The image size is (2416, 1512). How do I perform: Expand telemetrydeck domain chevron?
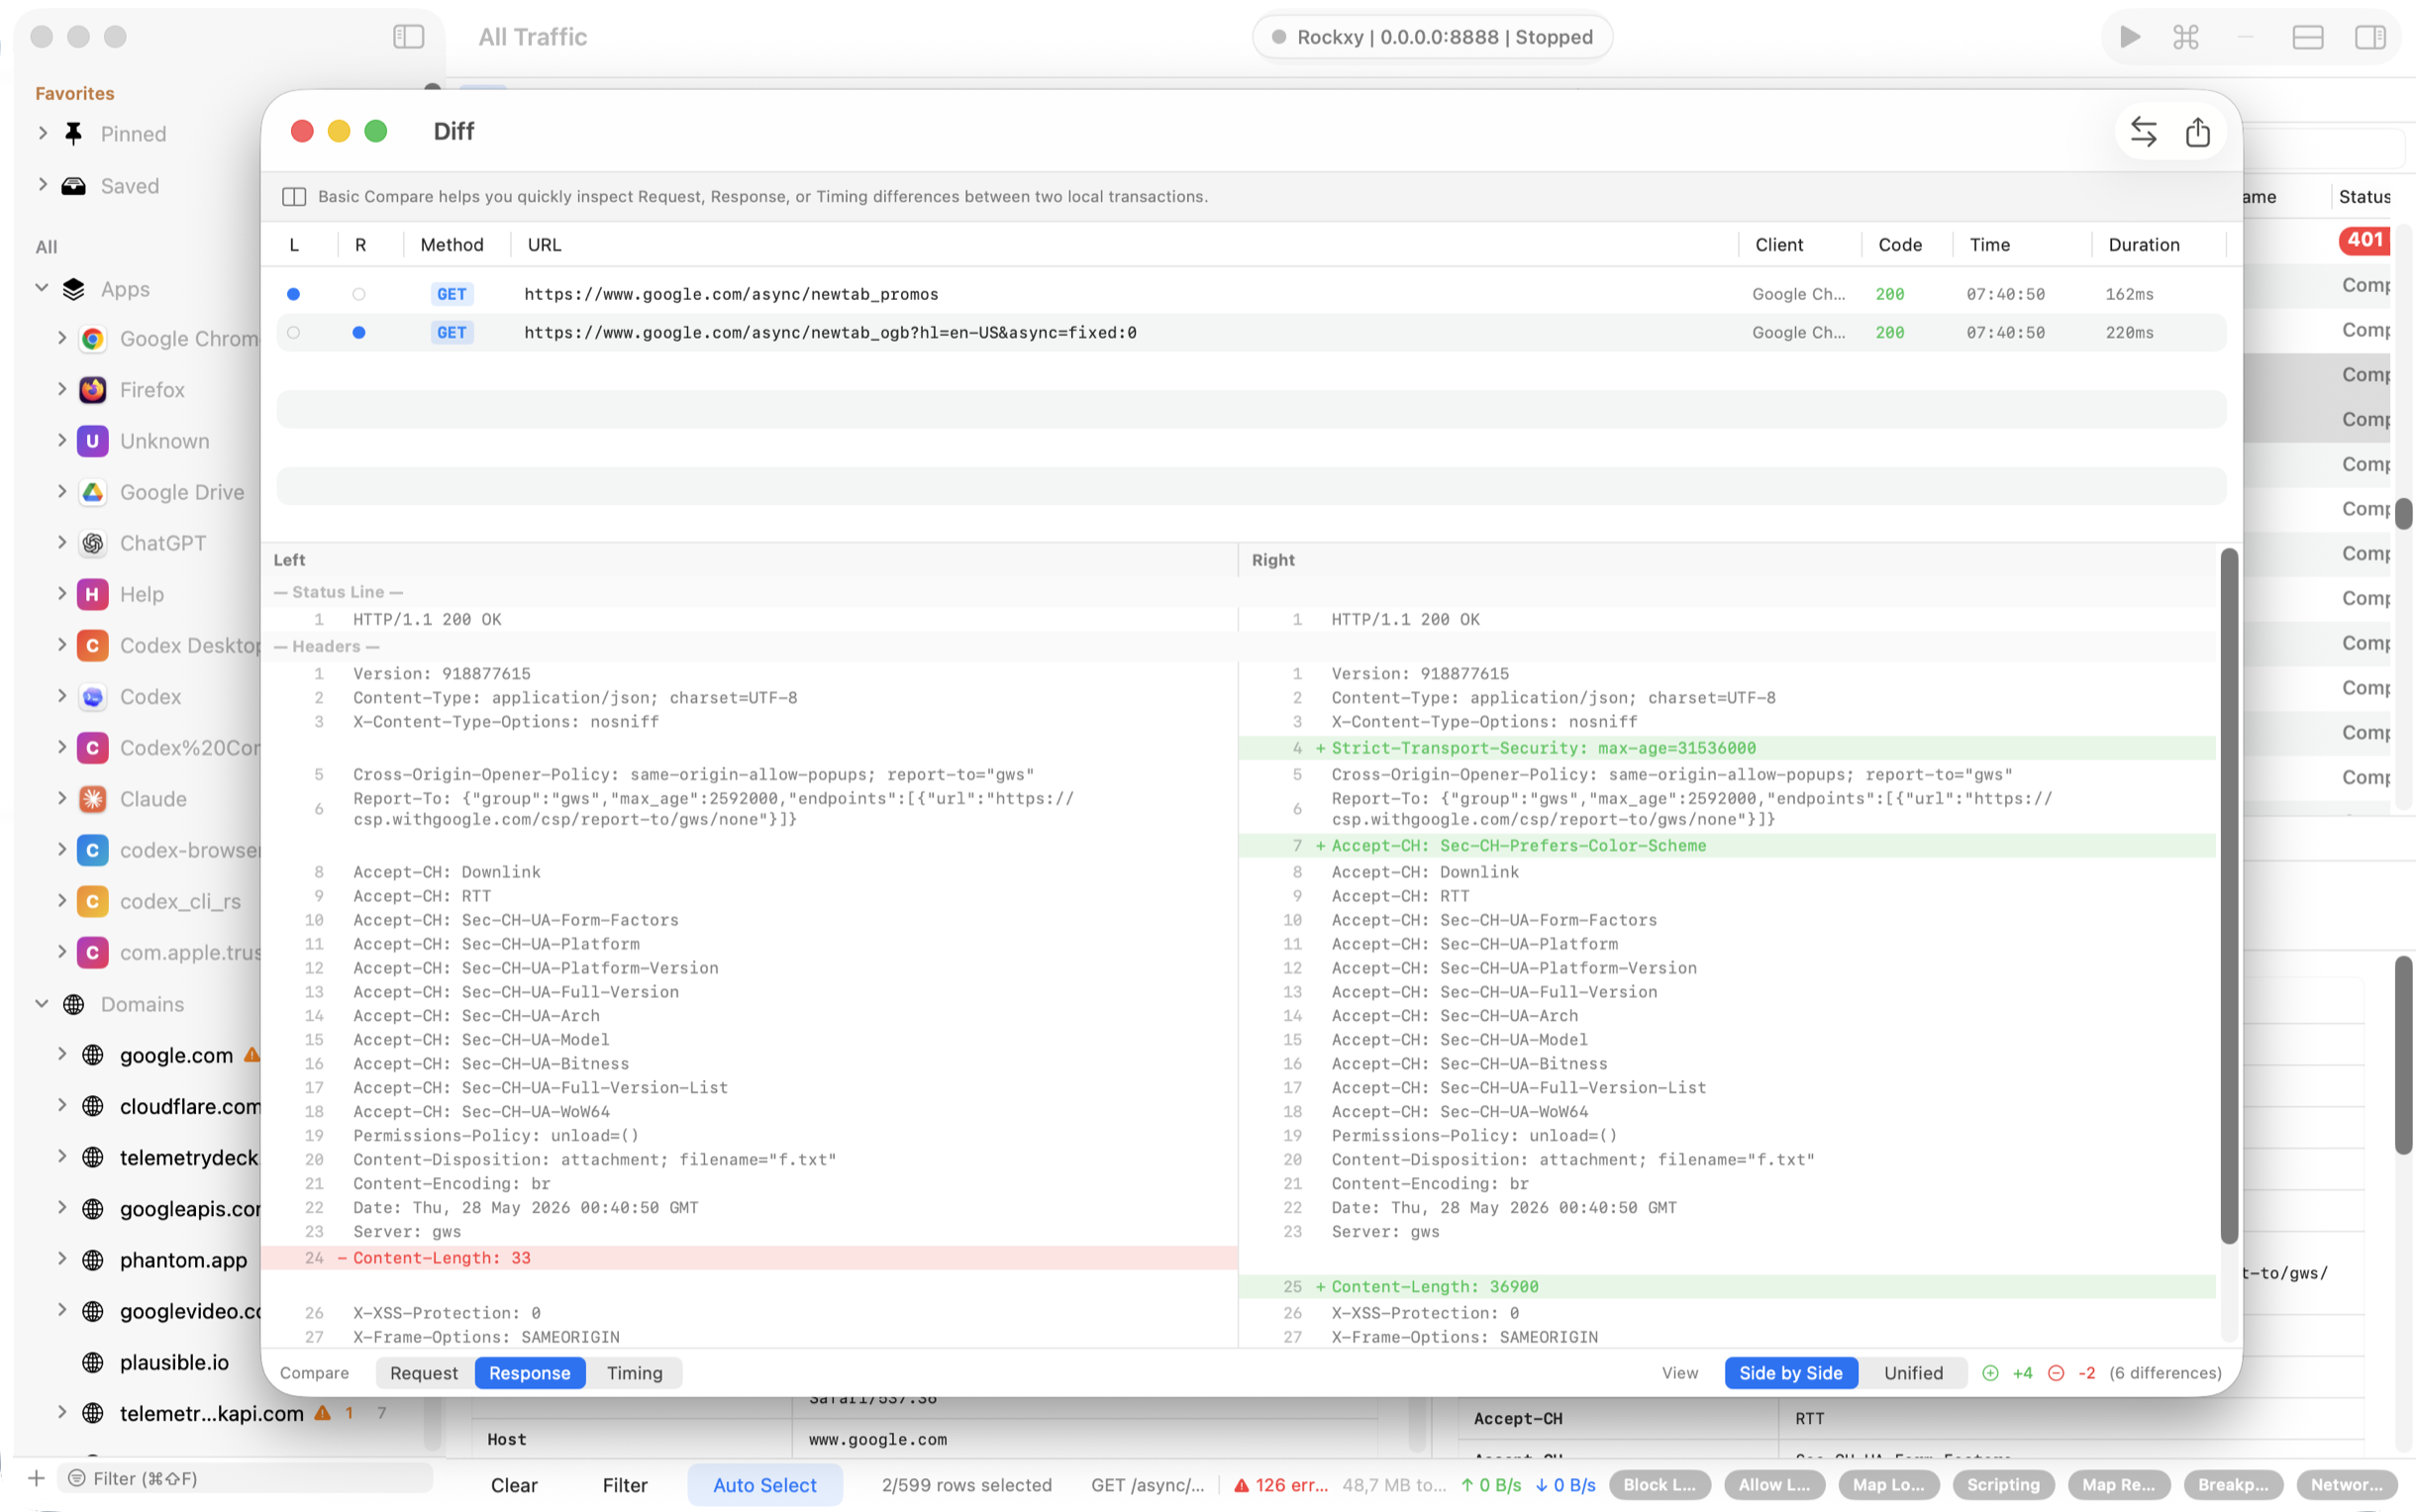pos(62,1157)
